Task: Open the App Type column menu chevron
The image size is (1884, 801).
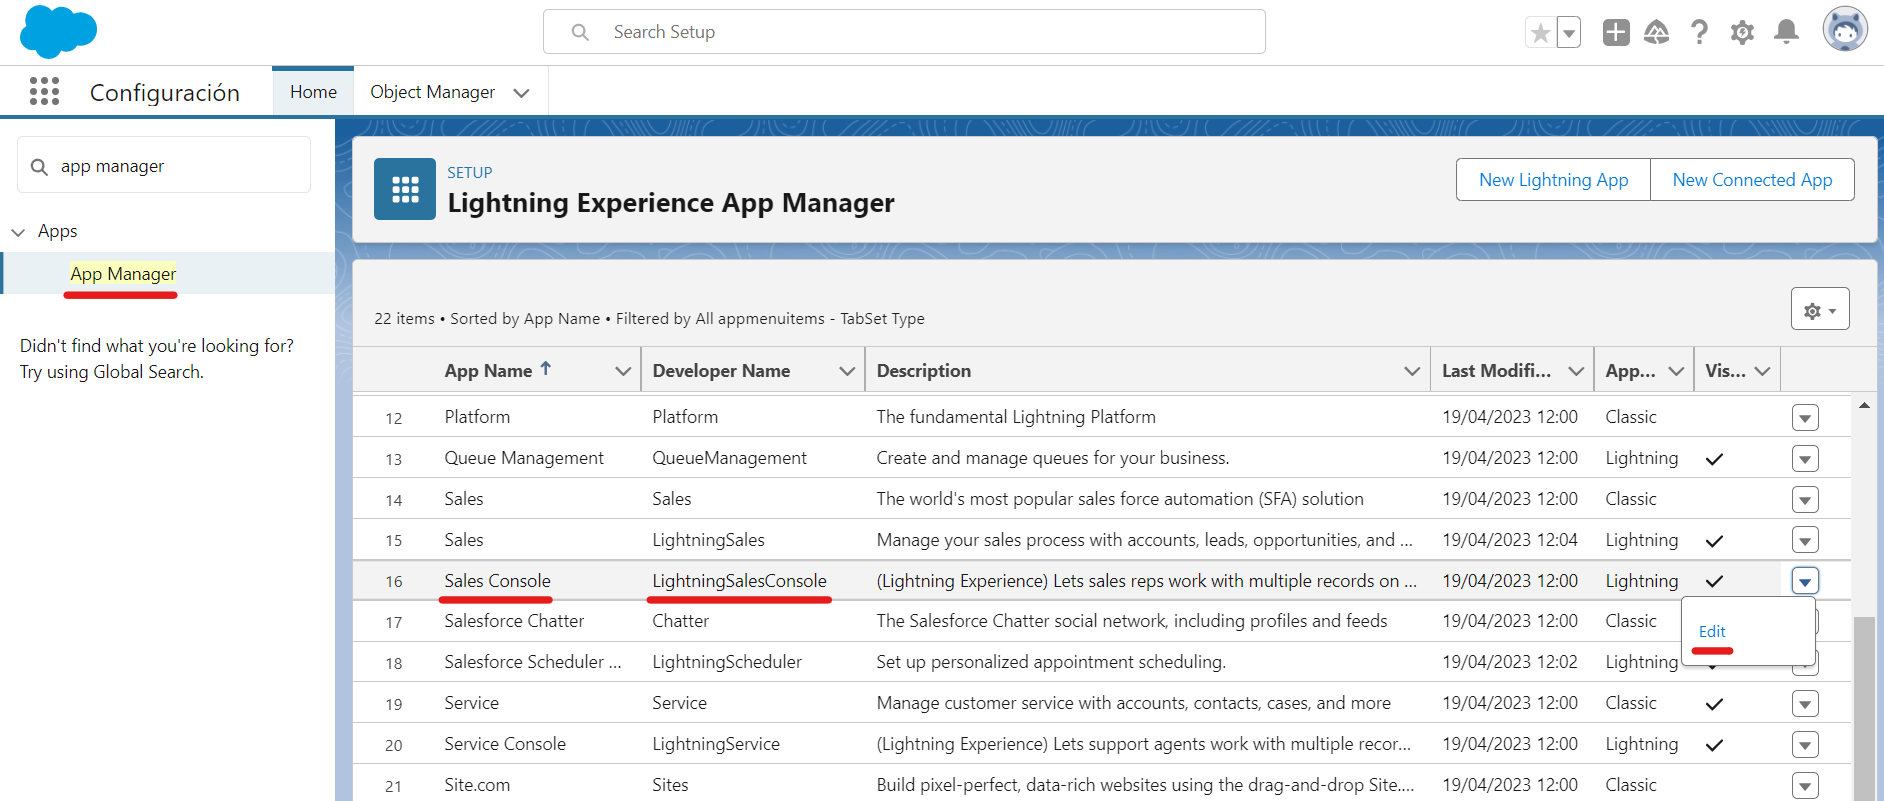Action: (1676, 371)
